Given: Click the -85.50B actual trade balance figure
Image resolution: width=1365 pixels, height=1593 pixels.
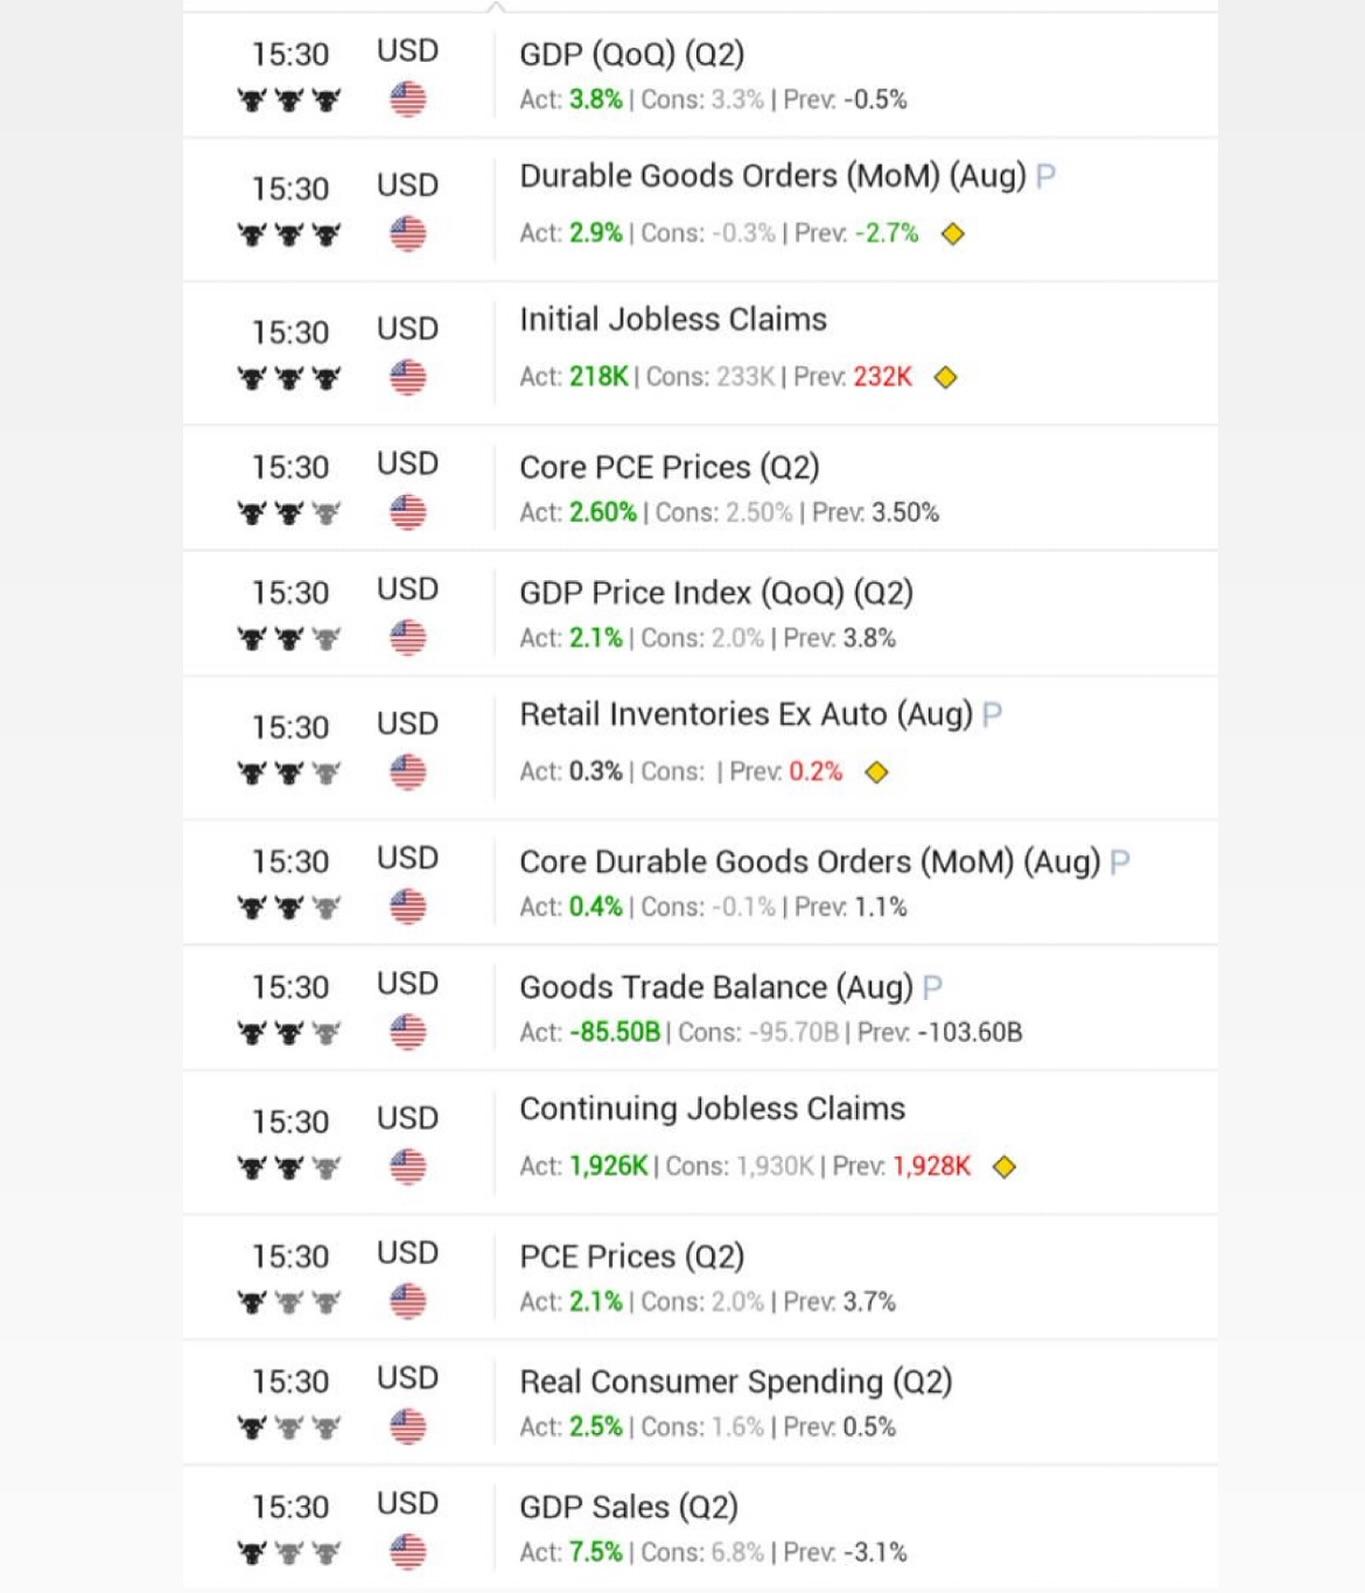Looking at the screenshot, I should pos(614,1032).
